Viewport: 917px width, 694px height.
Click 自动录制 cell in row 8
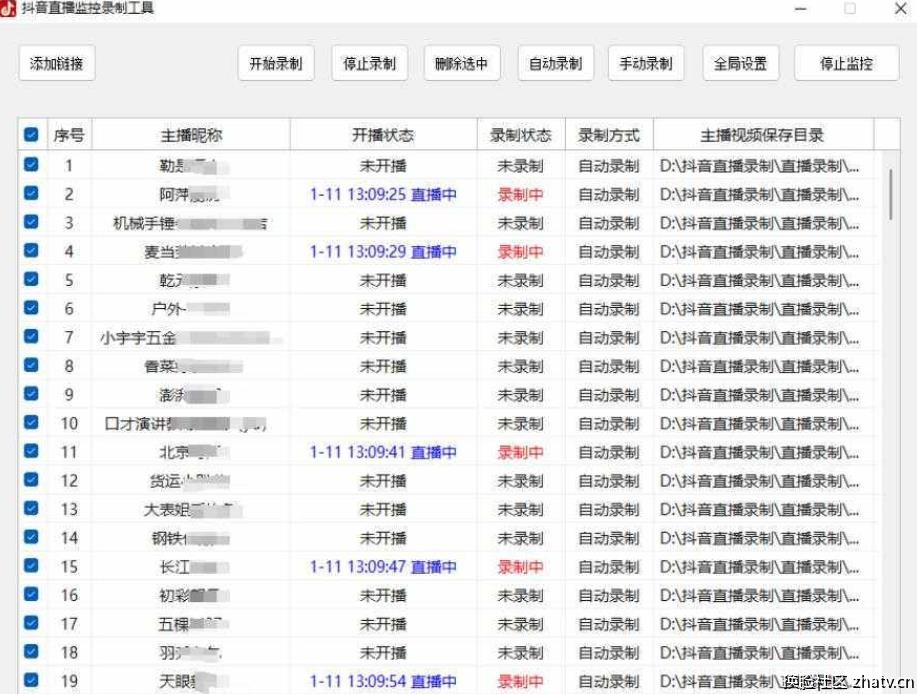point(609,366)
